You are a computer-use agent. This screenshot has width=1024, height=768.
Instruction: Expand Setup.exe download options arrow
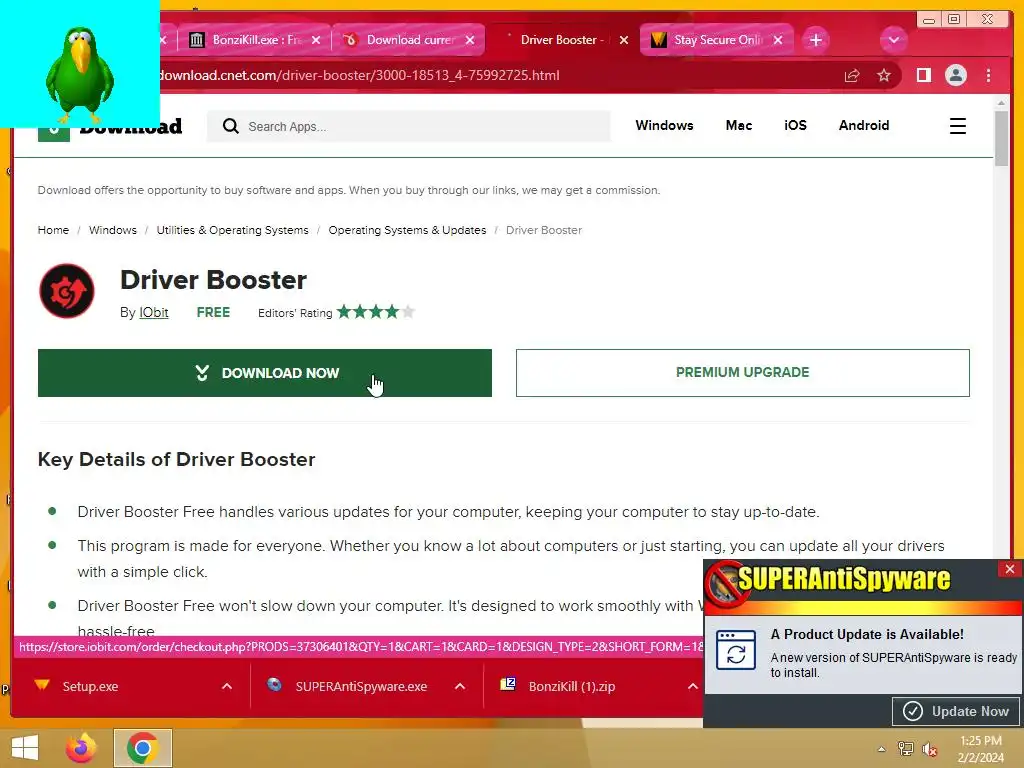coord(227,686)
